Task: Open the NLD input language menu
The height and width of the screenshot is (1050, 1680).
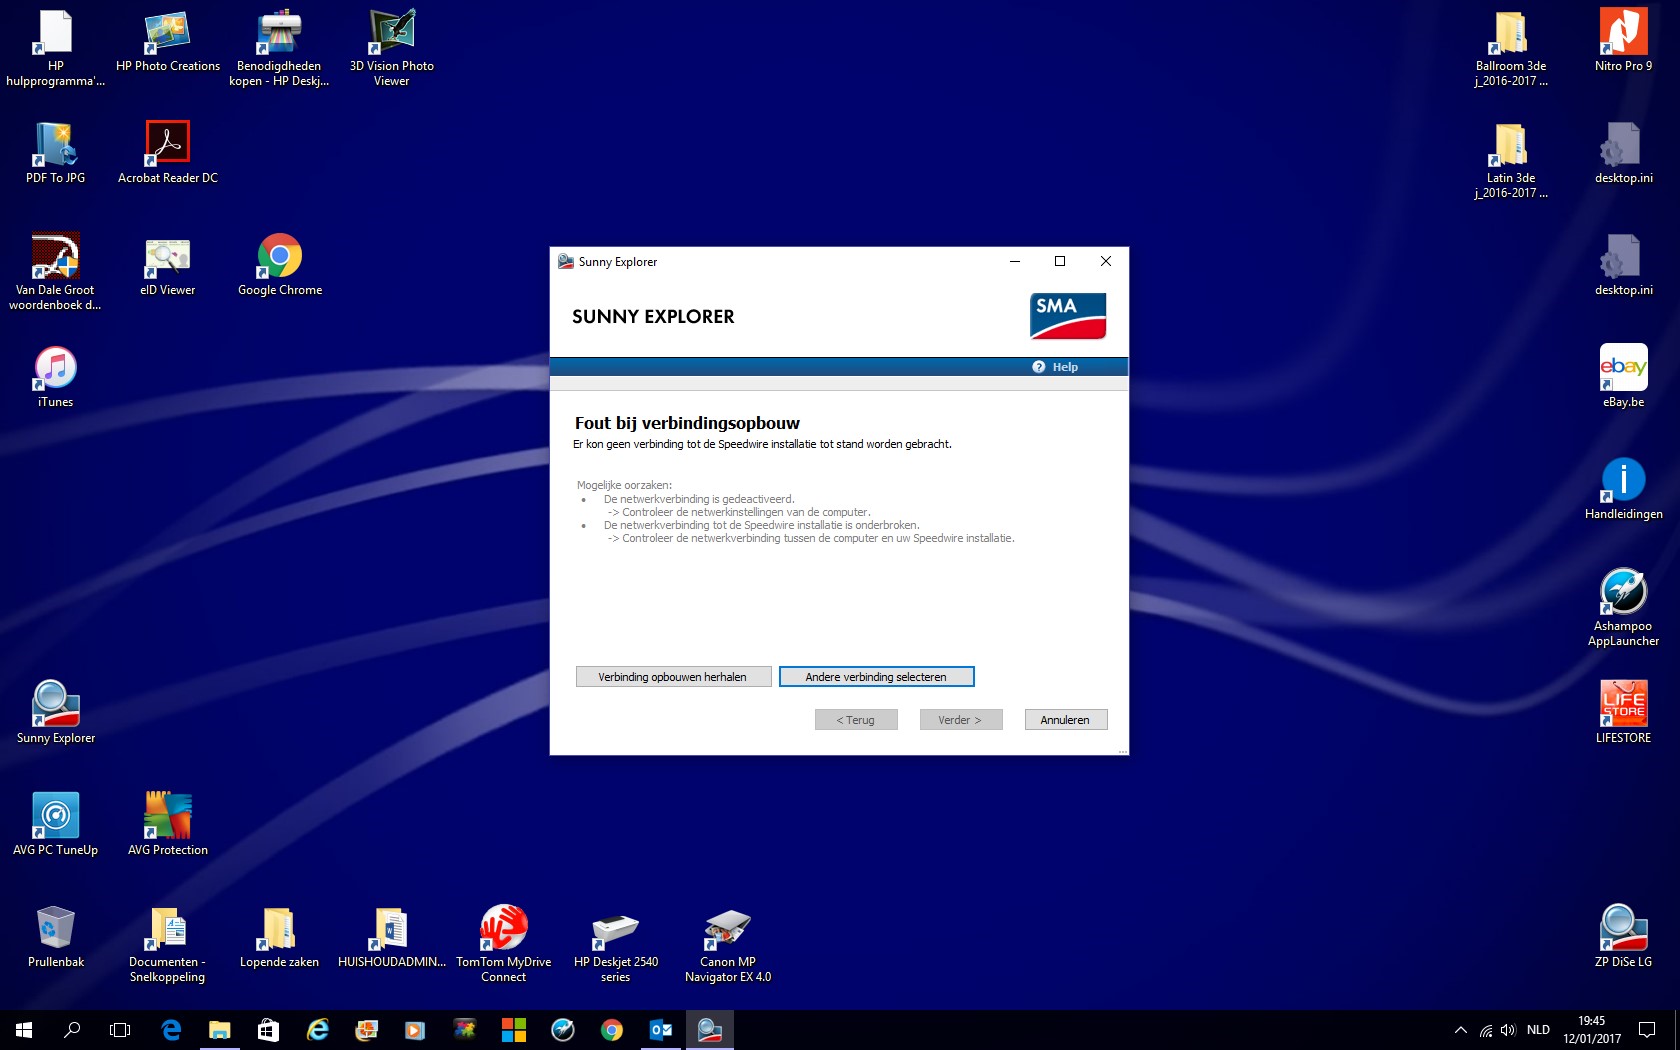Action: tap(1538, 1030)
